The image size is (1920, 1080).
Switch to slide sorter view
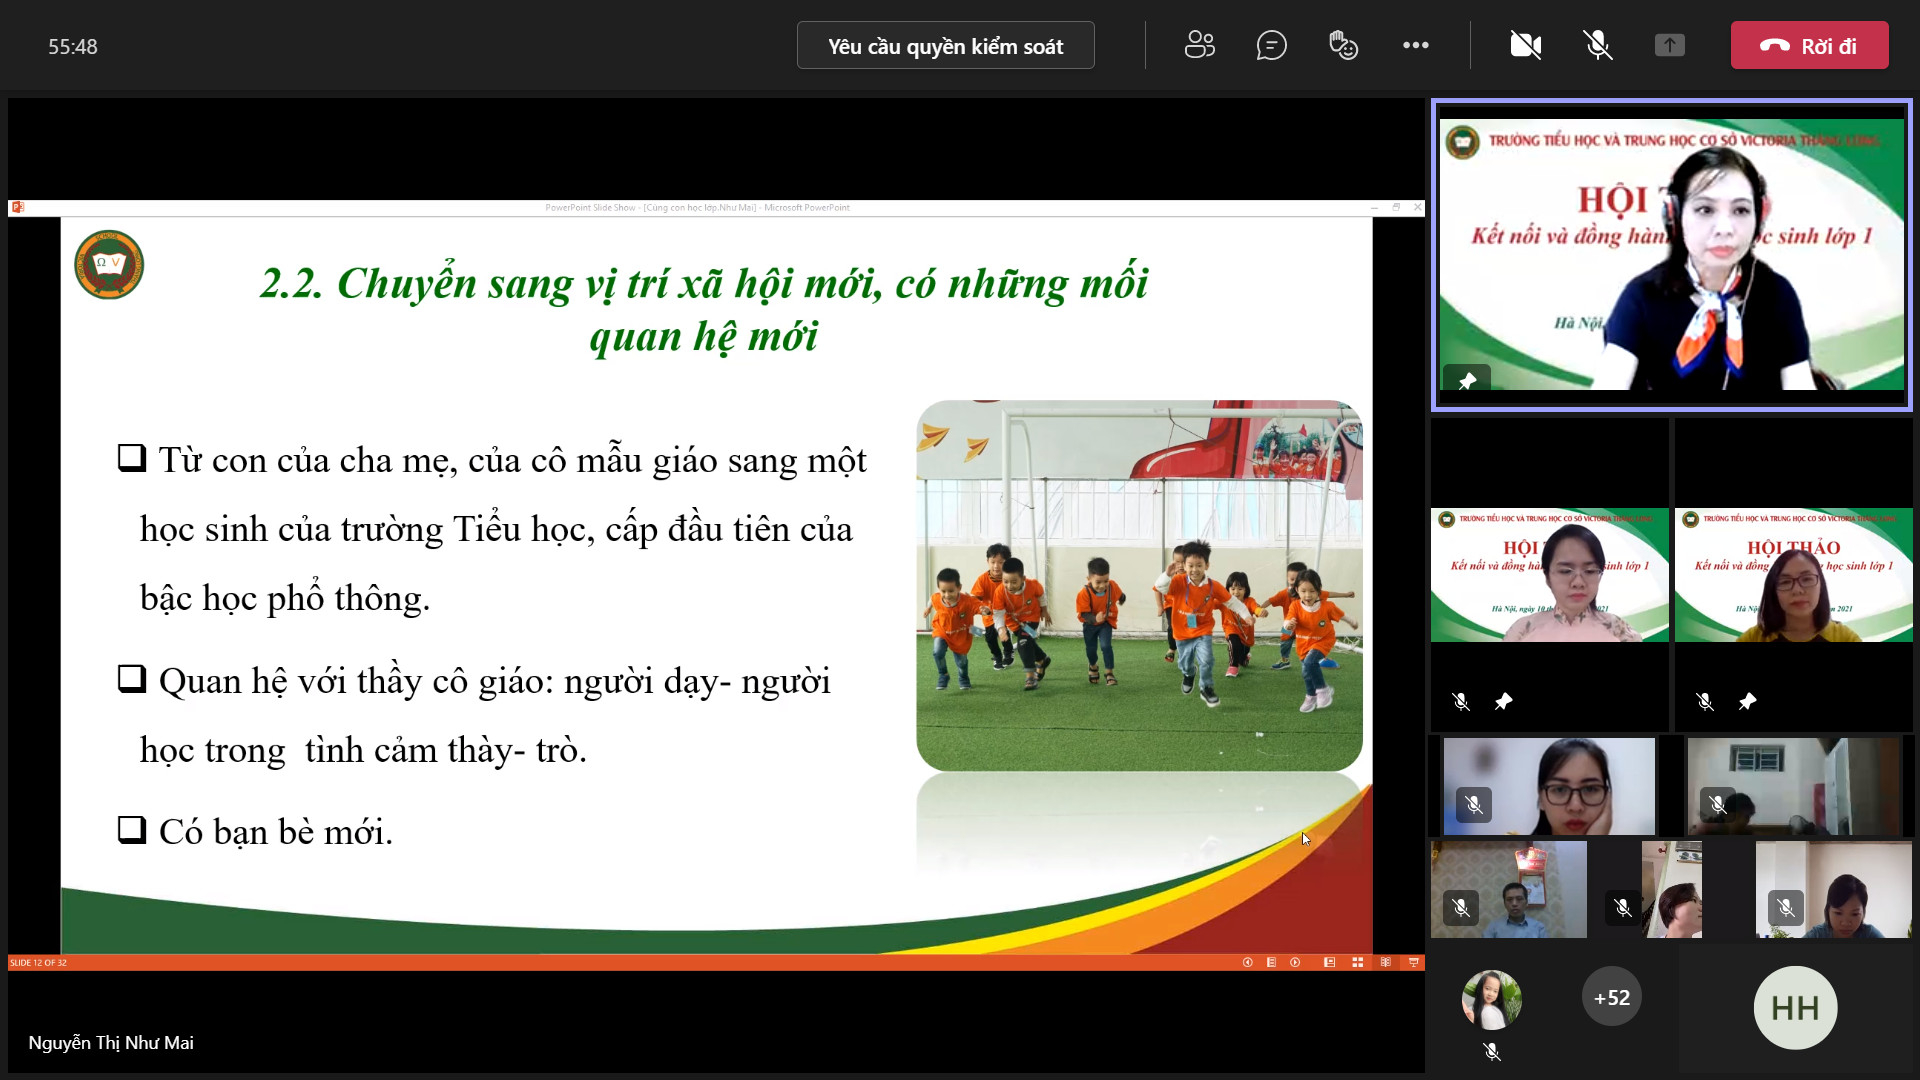pyautogui.click(x=1357, y=962)
